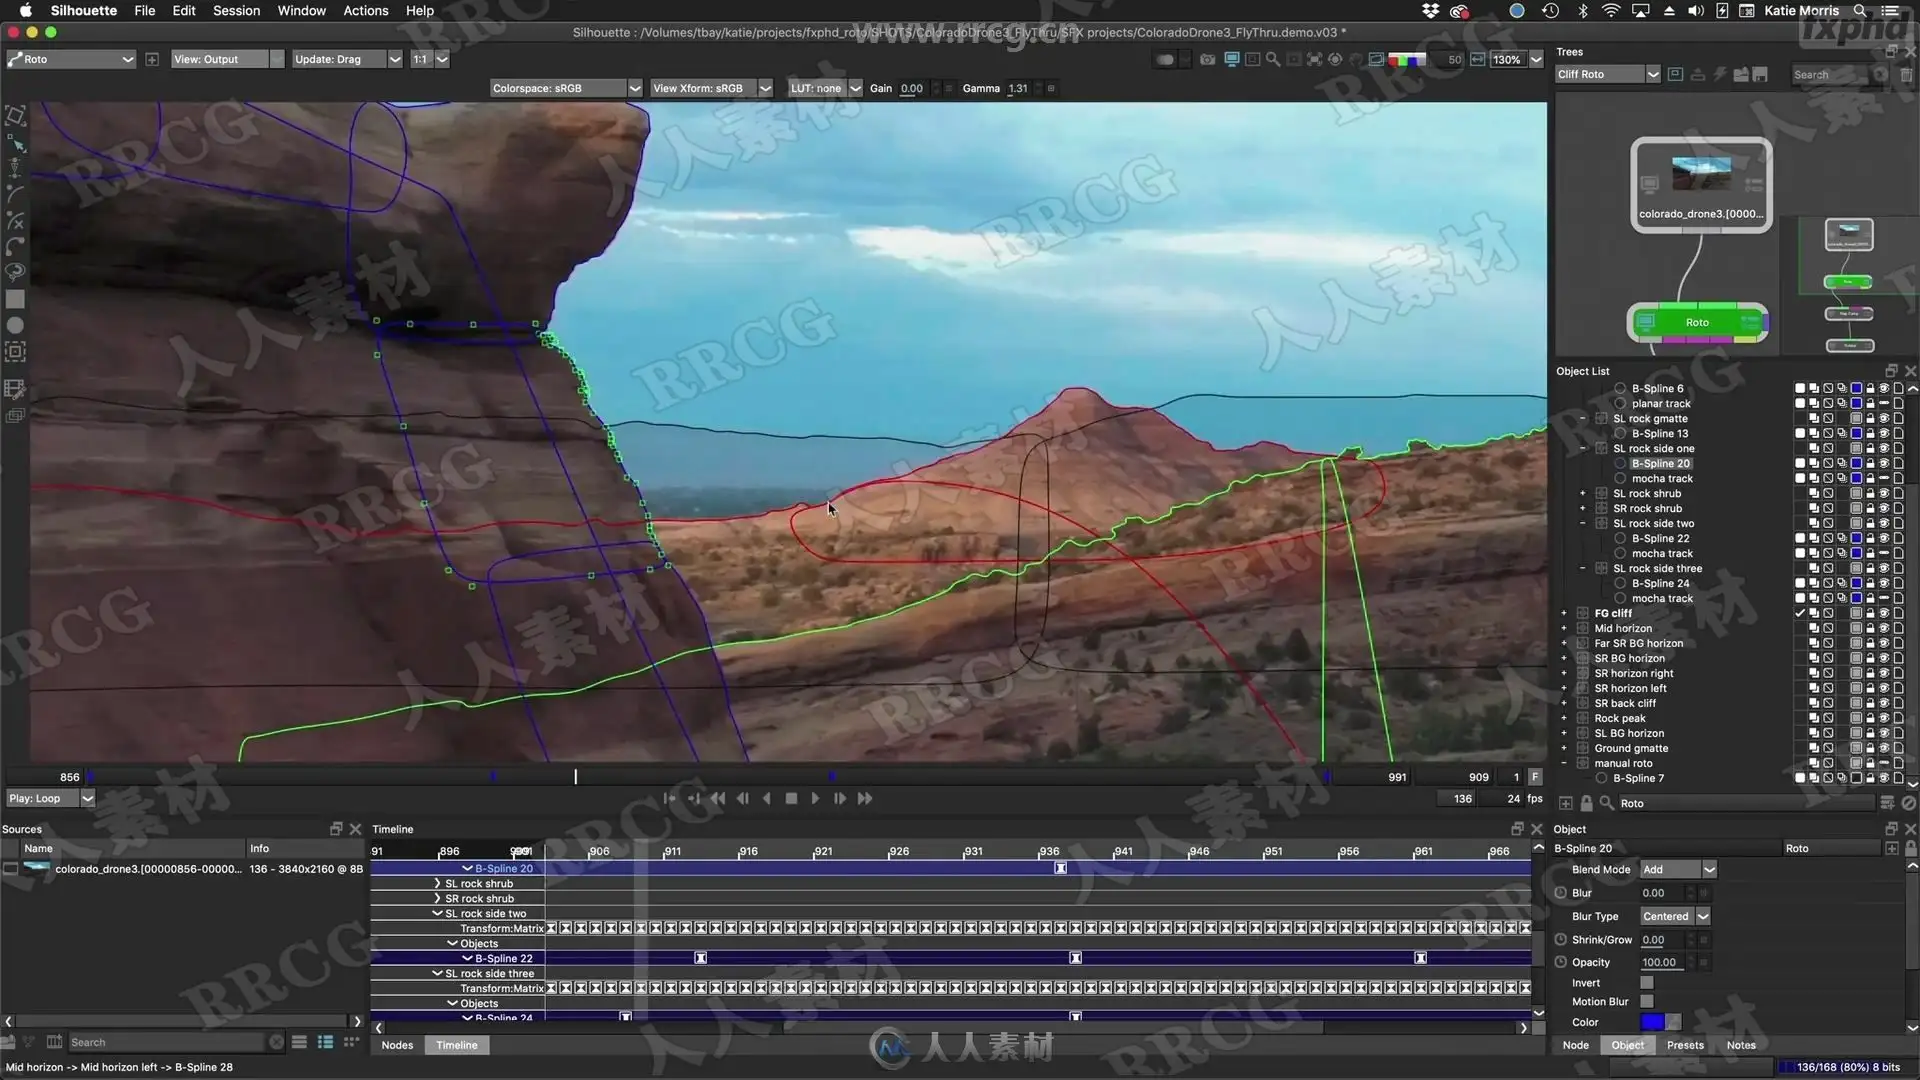Click the play forward button
Image resolution: width=1920 pixels, height=1080 pixels.
pyautogui.click(x=815, y=798)
